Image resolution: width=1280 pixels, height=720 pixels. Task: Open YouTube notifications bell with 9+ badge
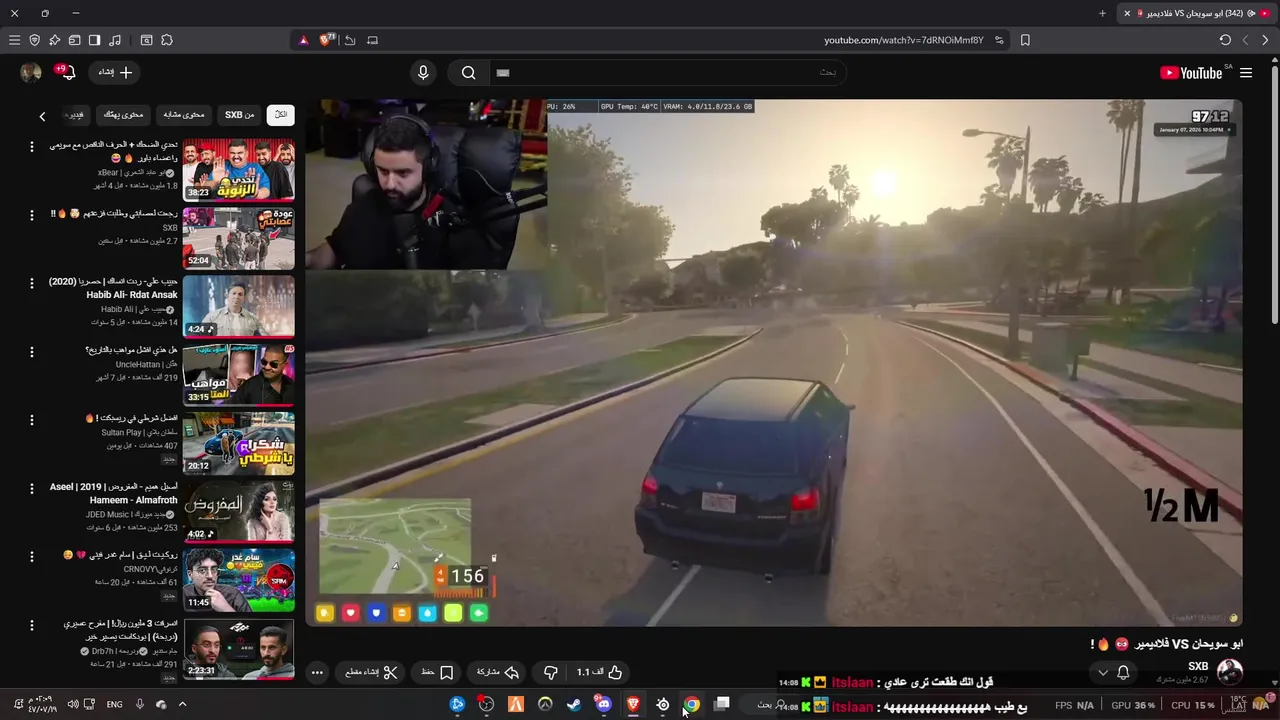[x=66, y=72]
